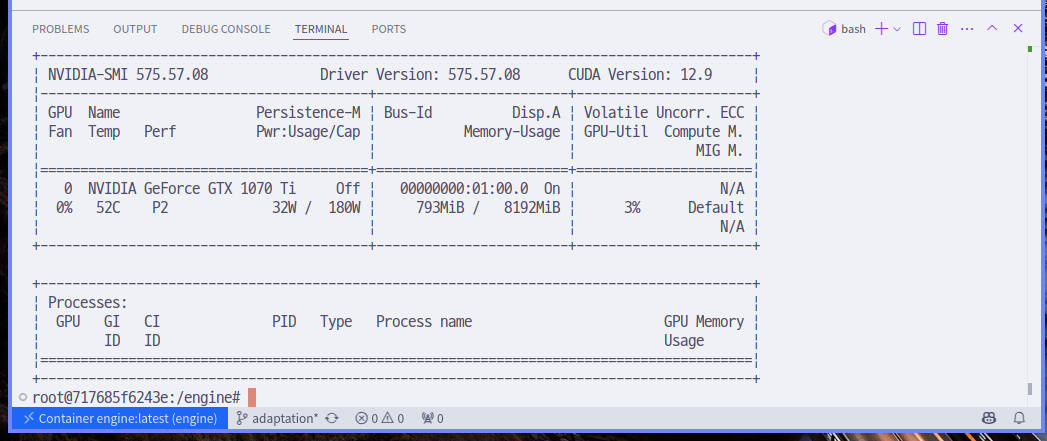Viewport: 1047px width, 441px height.
Task: Select the DEBUG CONSOLE tab
Action: pyautogui.click(x=226, y=29)
